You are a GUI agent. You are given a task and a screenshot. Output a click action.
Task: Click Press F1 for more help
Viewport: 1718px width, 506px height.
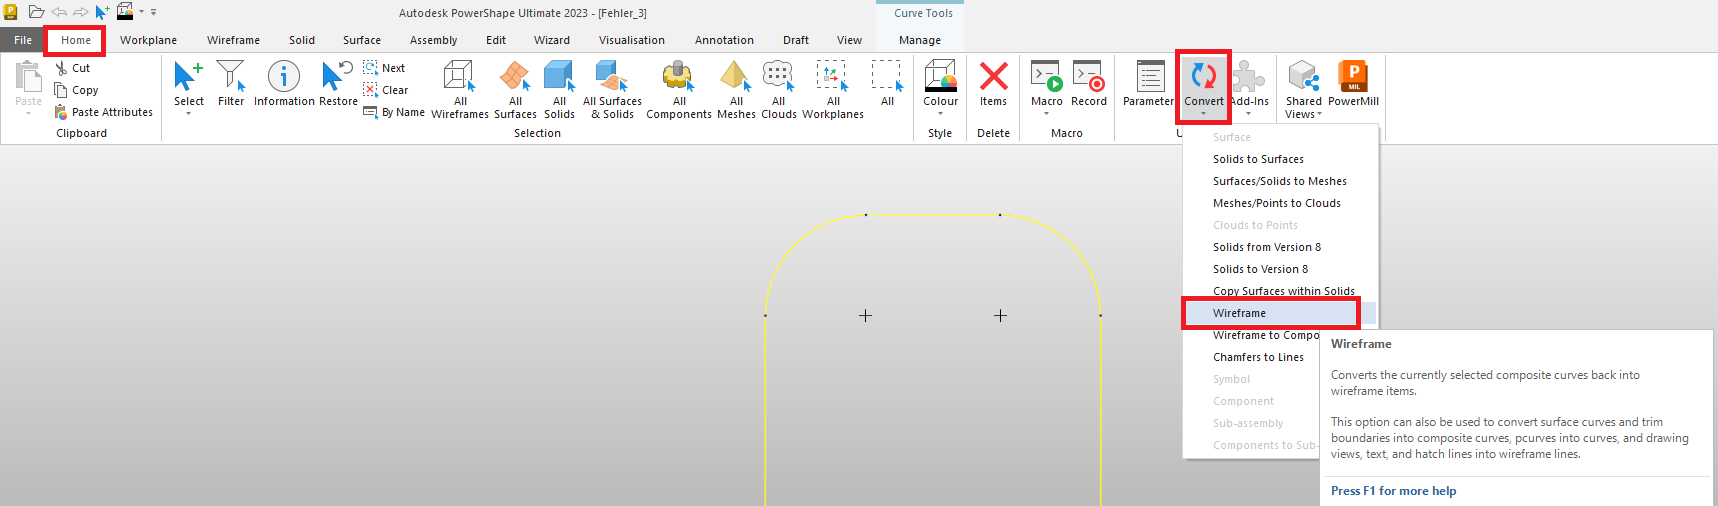pyautogui.click(x=1393, y=491)
